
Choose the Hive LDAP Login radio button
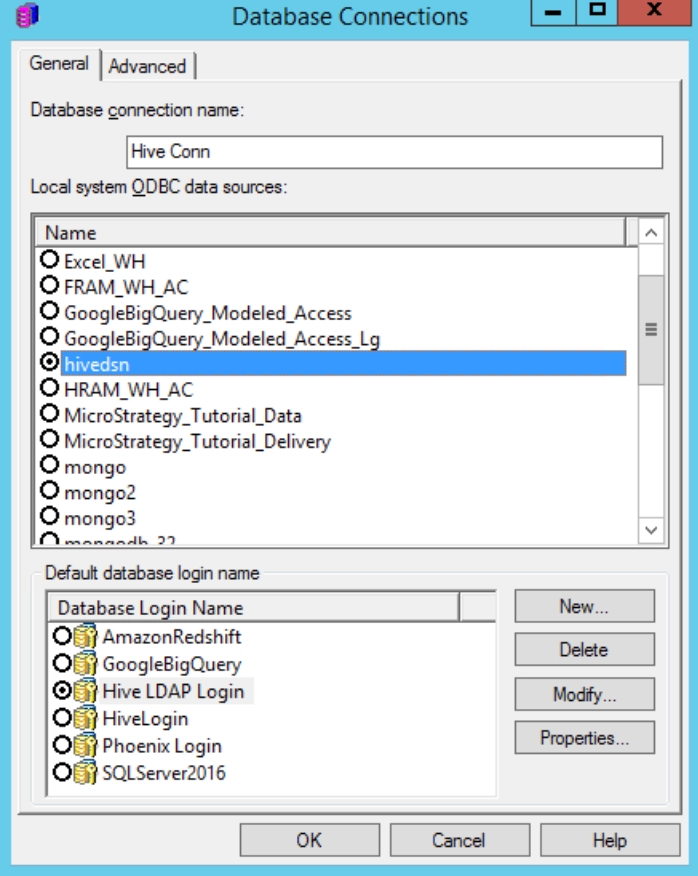pyautogui.click(x=62, y=691)
